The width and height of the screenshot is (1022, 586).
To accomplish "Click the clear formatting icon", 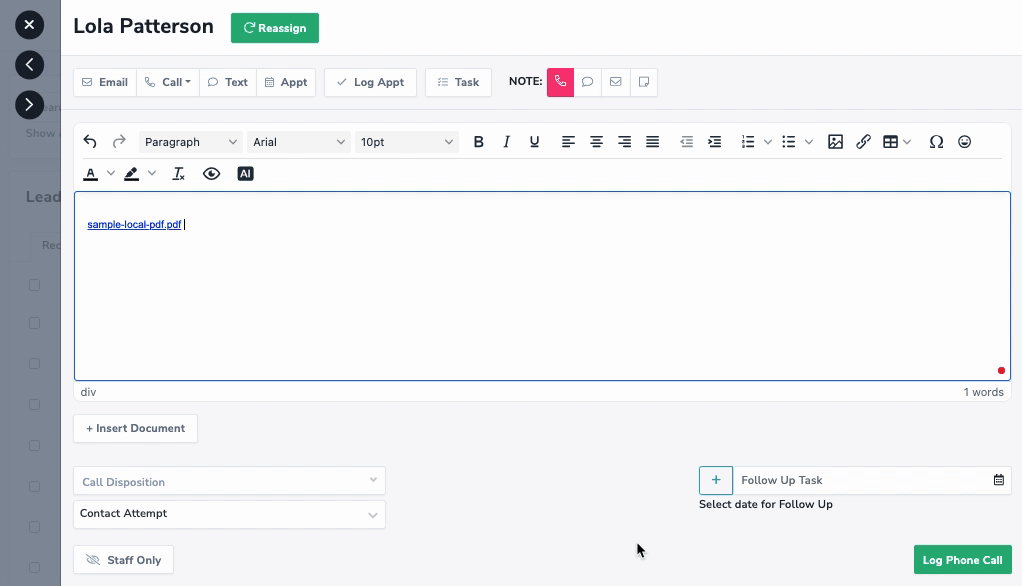I will pos(179,174).
